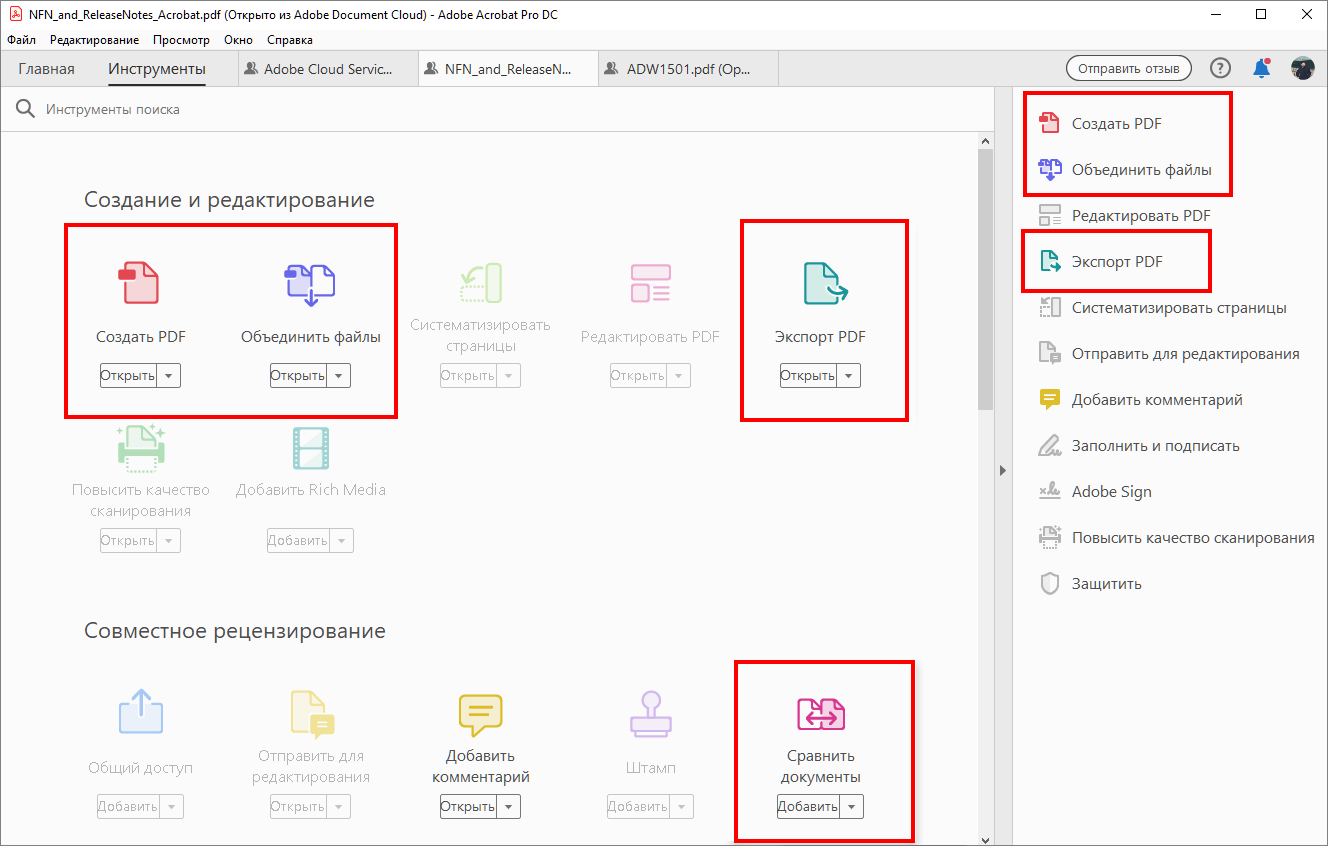Click Объединить файлы icon in right pane

1049,169
